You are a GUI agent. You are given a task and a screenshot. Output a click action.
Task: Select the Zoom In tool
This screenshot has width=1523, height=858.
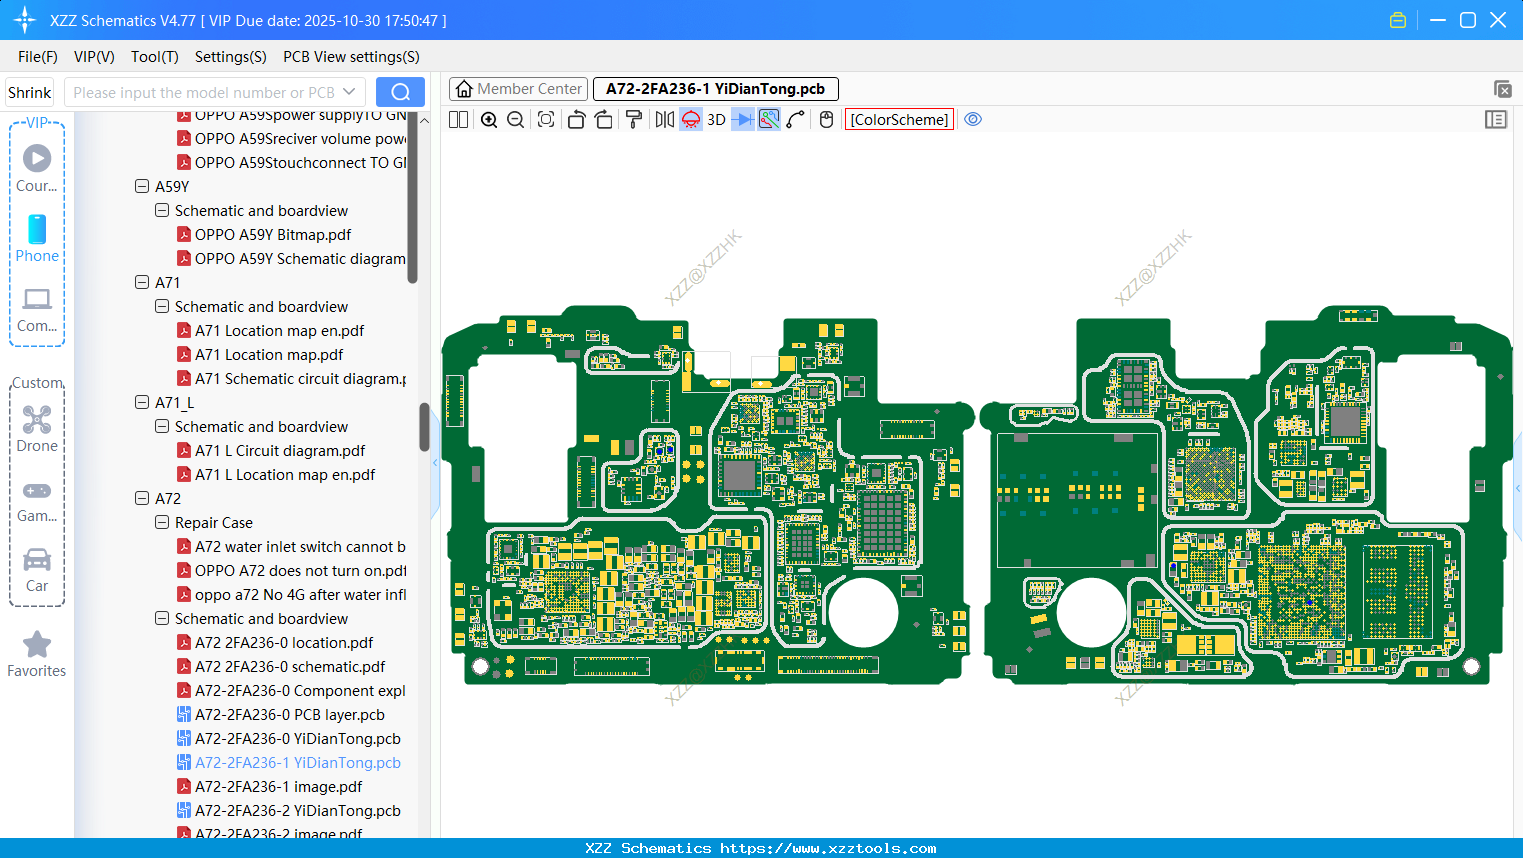489,119
